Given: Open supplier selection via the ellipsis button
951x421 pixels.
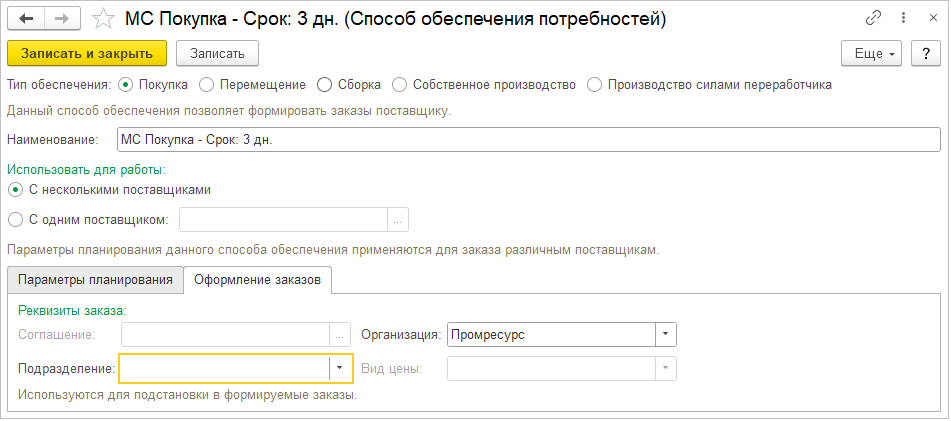Looking at the screenshot, I should (x=398, y=219).
